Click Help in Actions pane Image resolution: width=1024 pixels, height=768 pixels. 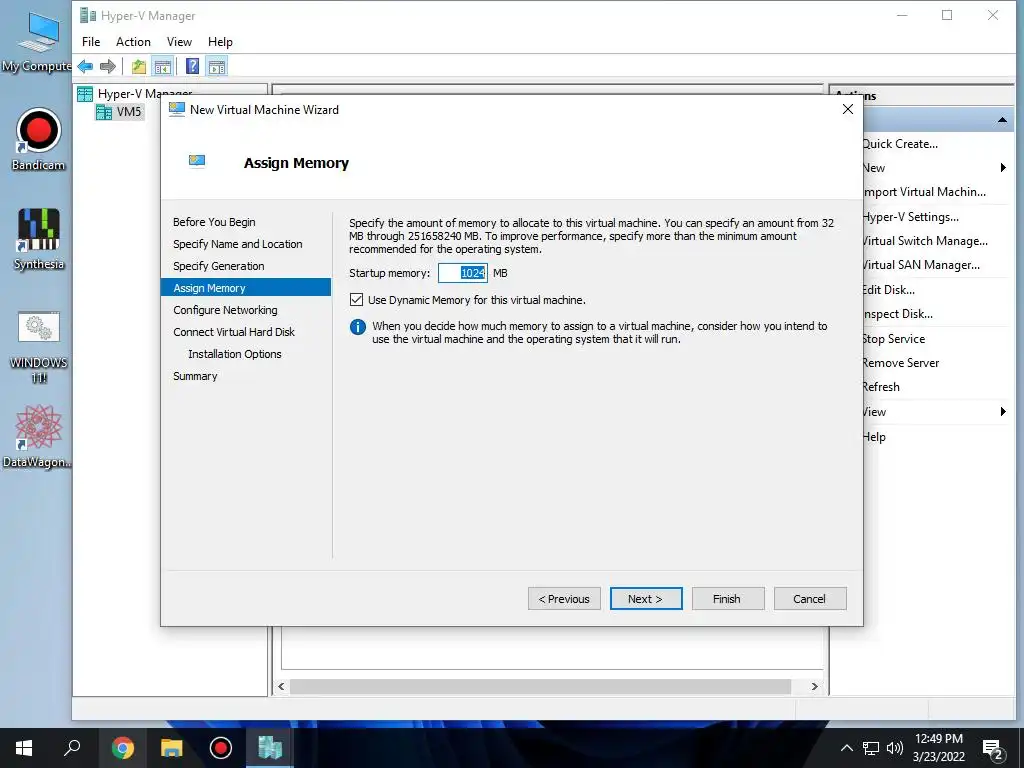pos(874,437)
